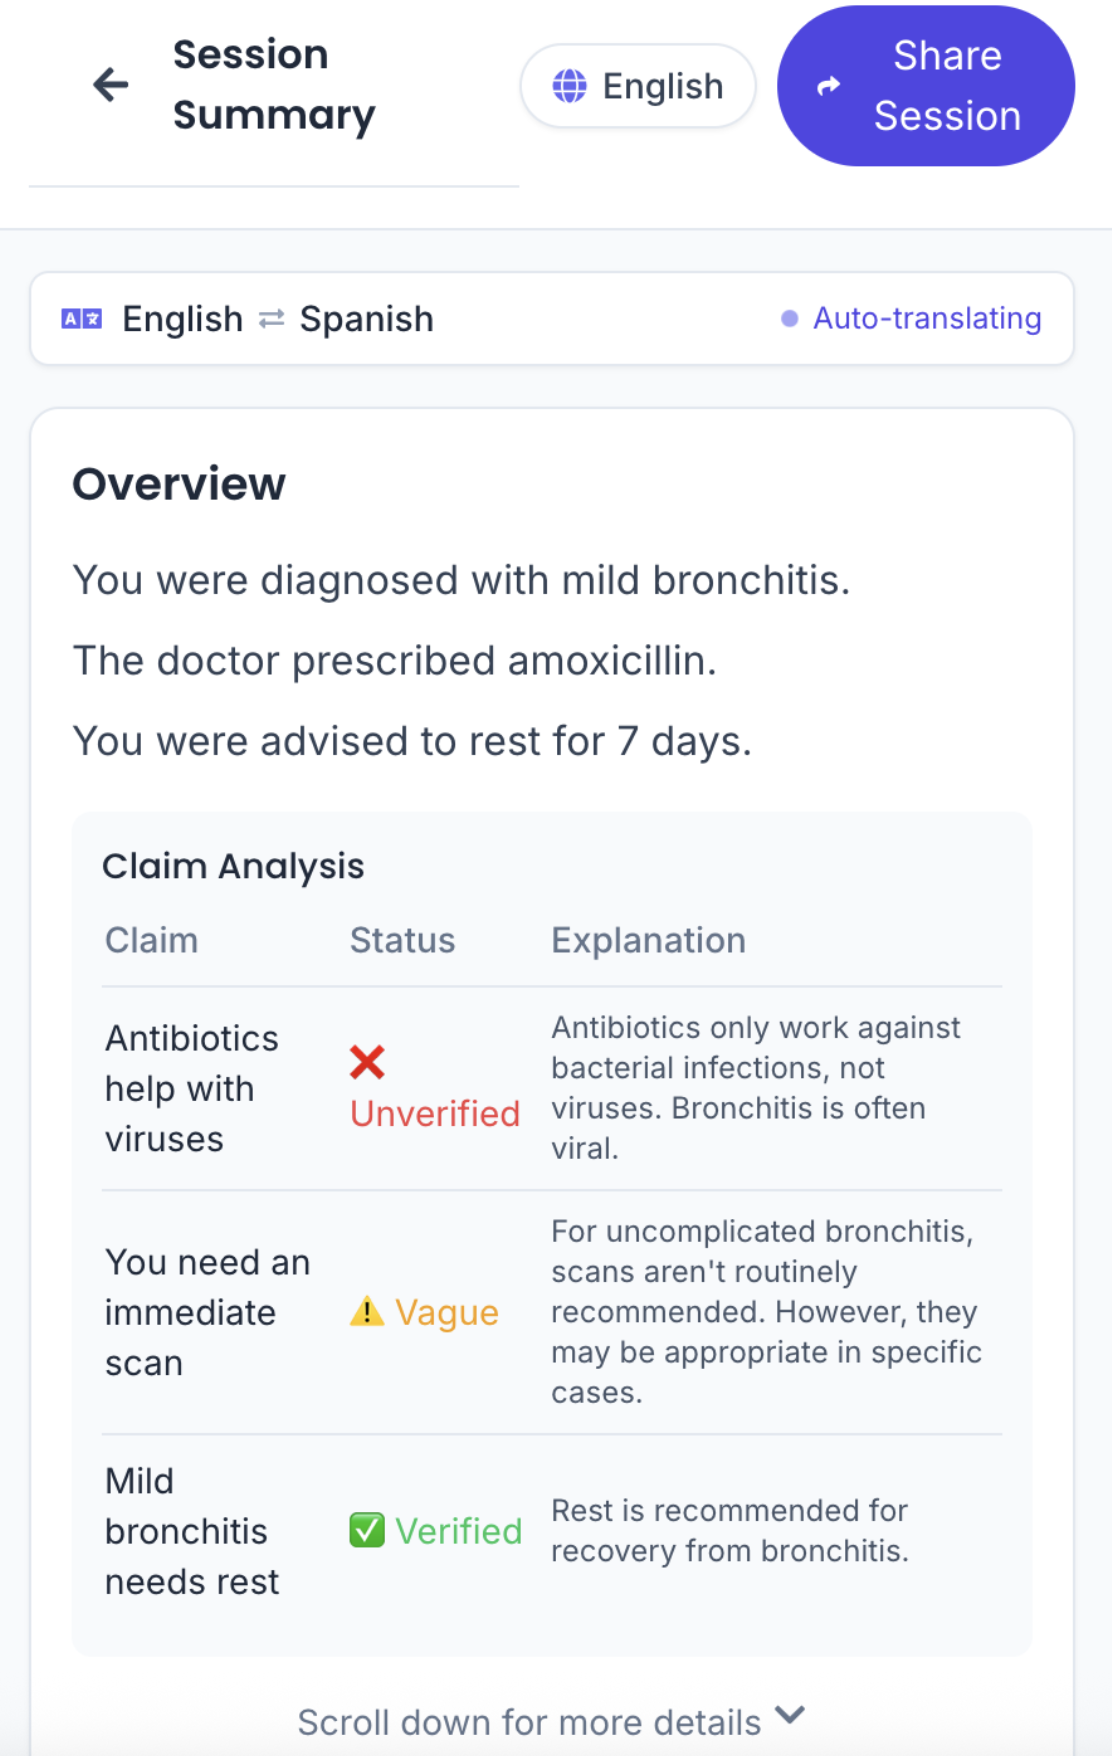Click the globe icon in language selector
1112x1756 pixels.
[570, 86]
